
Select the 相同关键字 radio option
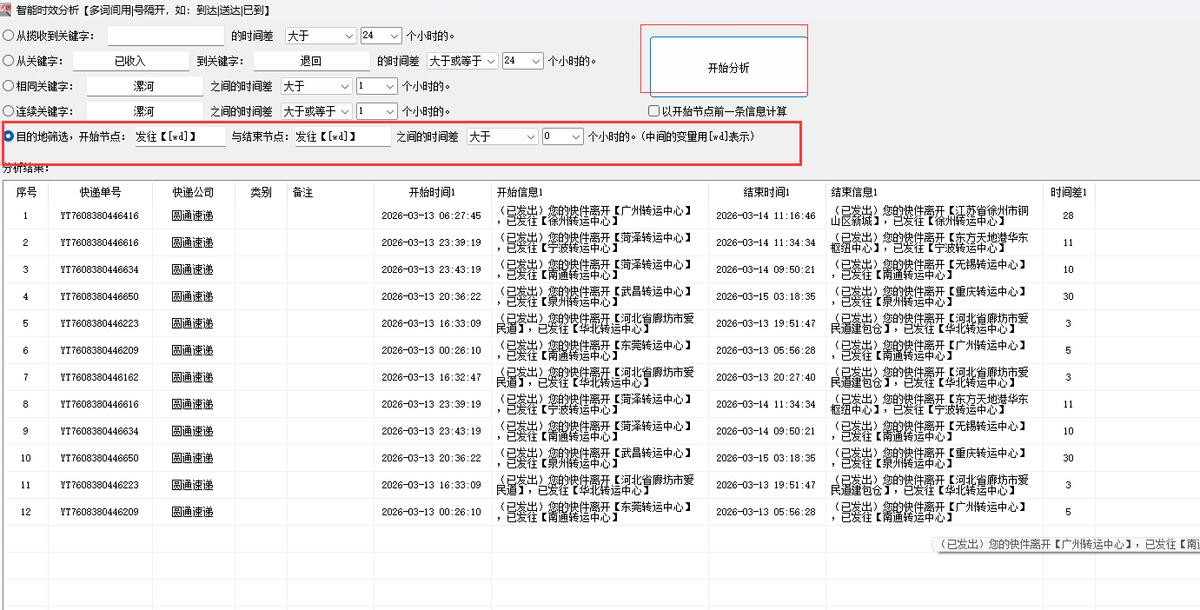coord(9,87)
